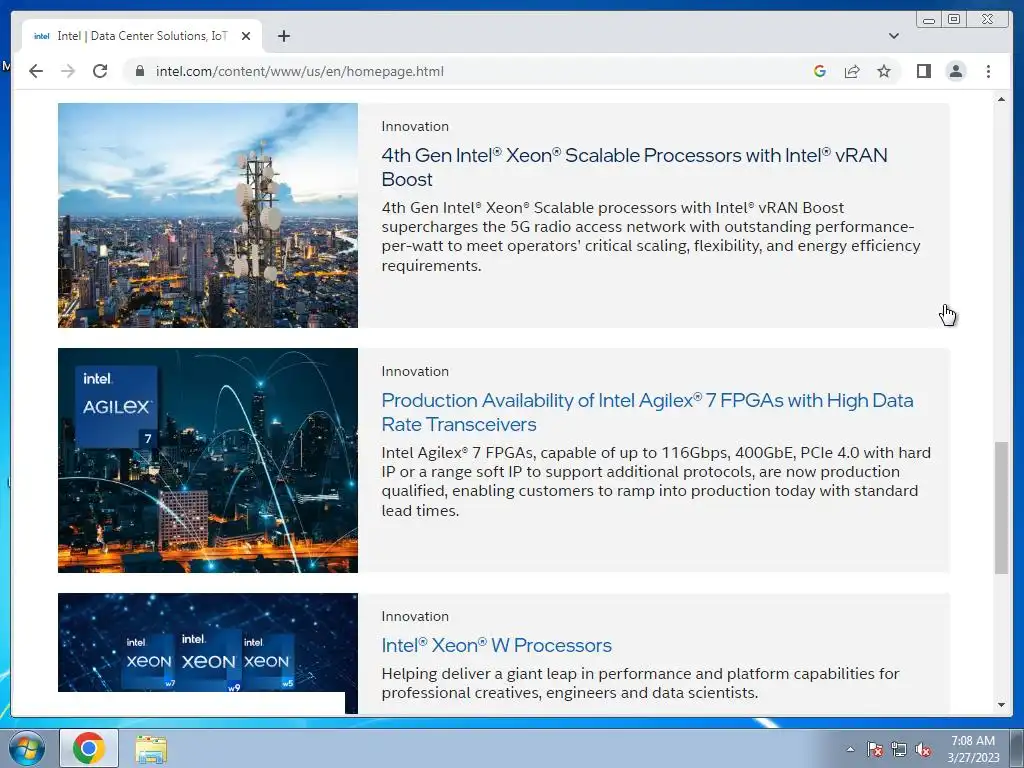Click the scrollbar up arrow
The height and width of the screenshot is (768, 1024).
click(1001, 99)
